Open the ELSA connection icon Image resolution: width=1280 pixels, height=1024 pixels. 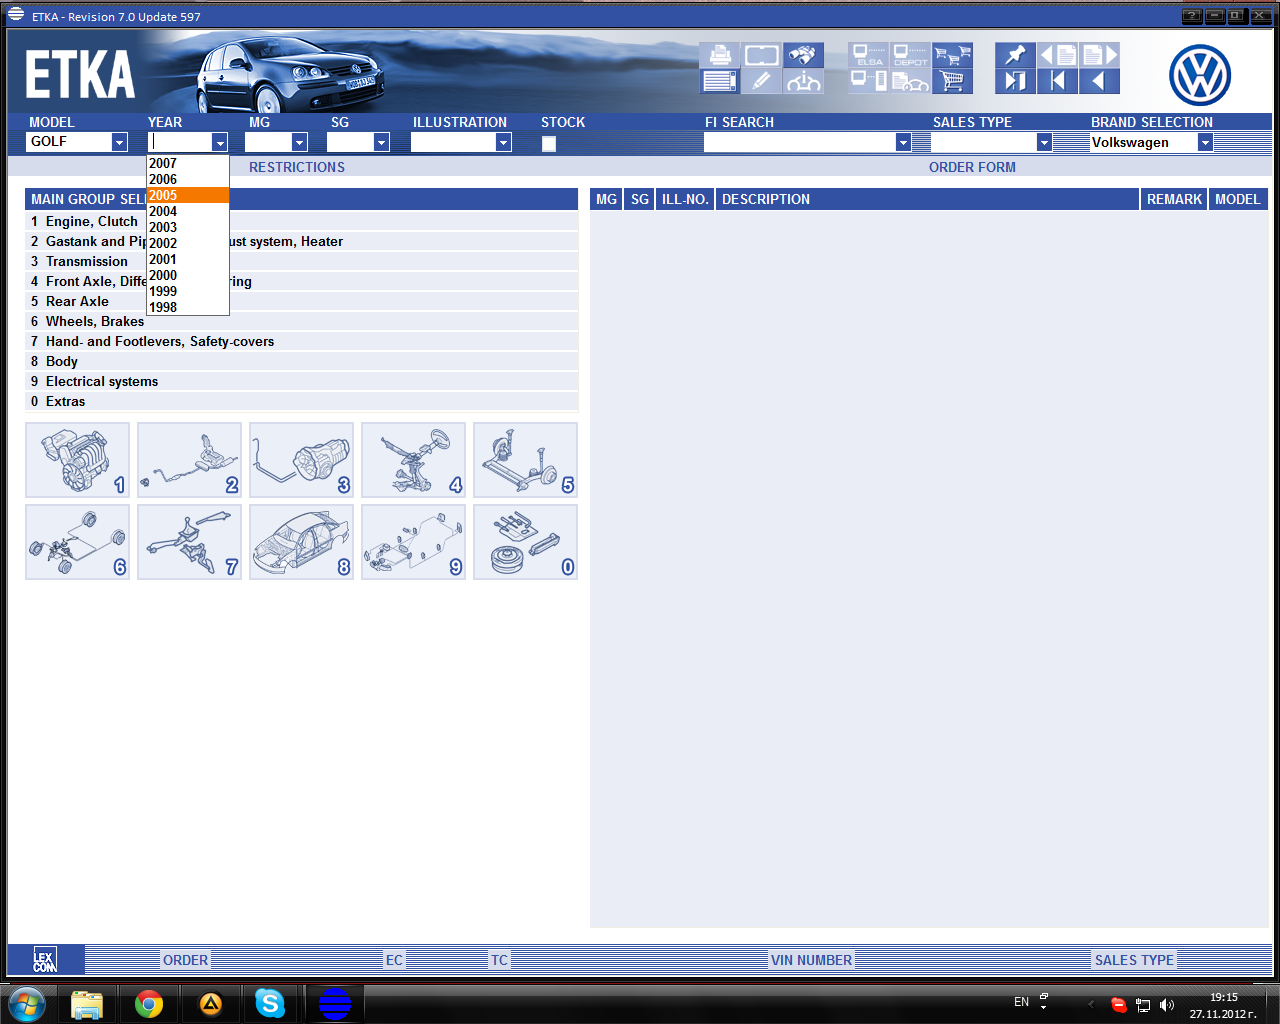point(868,55)
